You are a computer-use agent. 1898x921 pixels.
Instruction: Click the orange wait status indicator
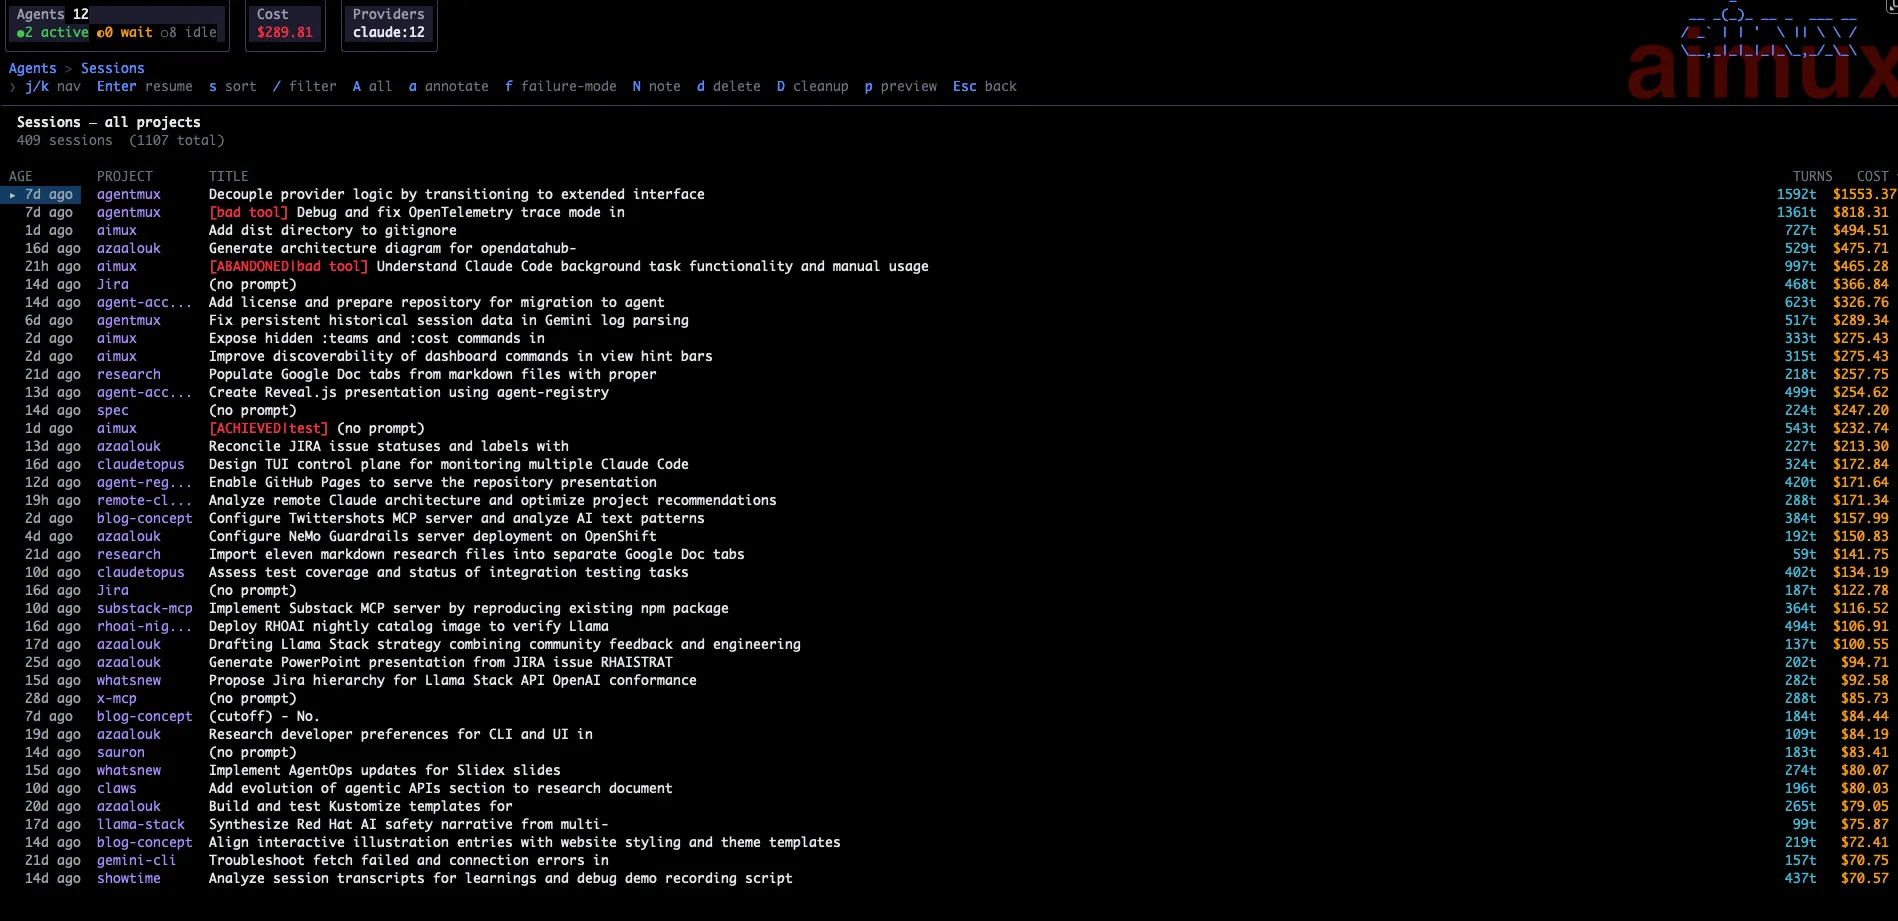coord(125,32)
